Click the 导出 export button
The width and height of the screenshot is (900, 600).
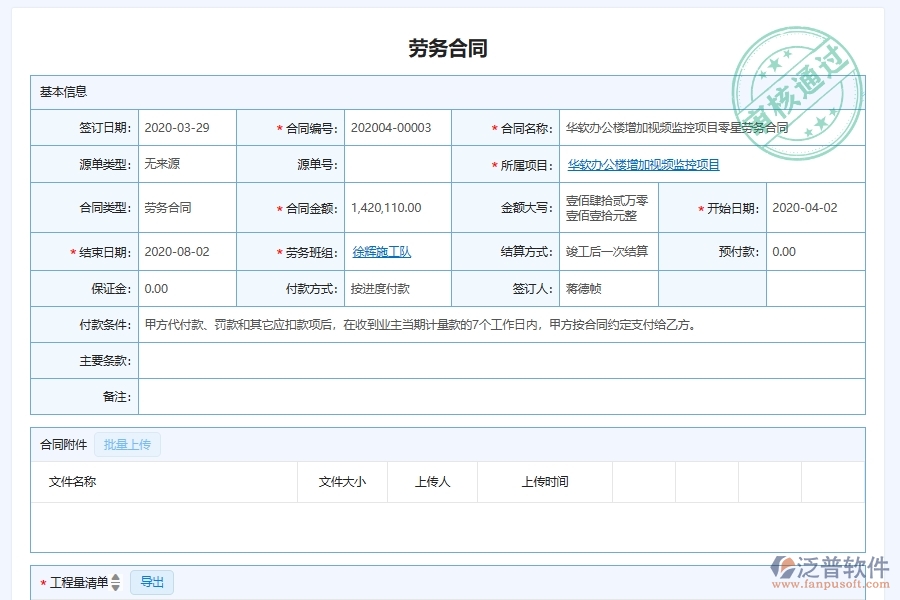152,582
